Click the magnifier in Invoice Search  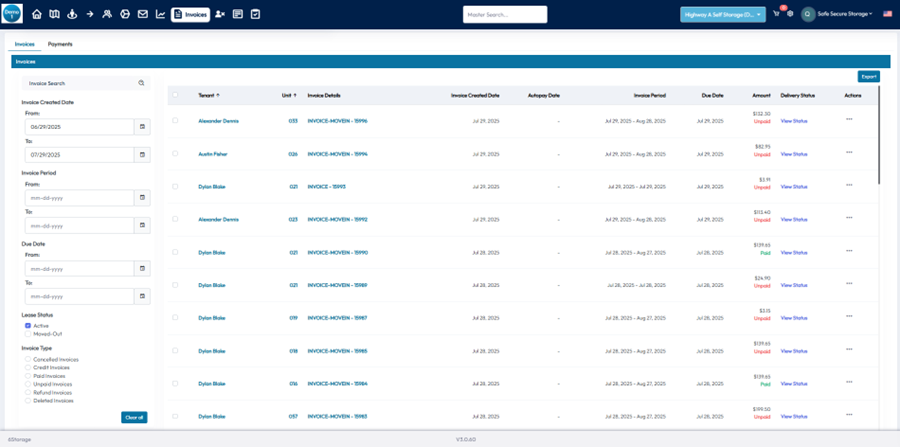click(142, 84)
